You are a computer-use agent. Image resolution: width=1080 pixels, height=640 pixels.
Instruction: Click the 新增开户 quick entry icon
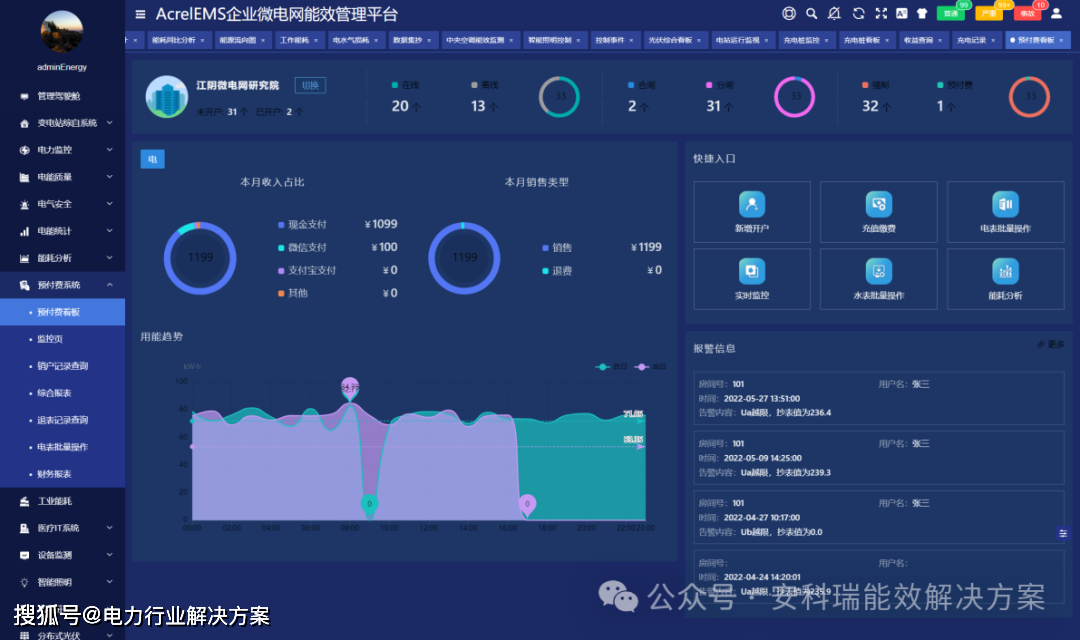click(x=751, y=204)
